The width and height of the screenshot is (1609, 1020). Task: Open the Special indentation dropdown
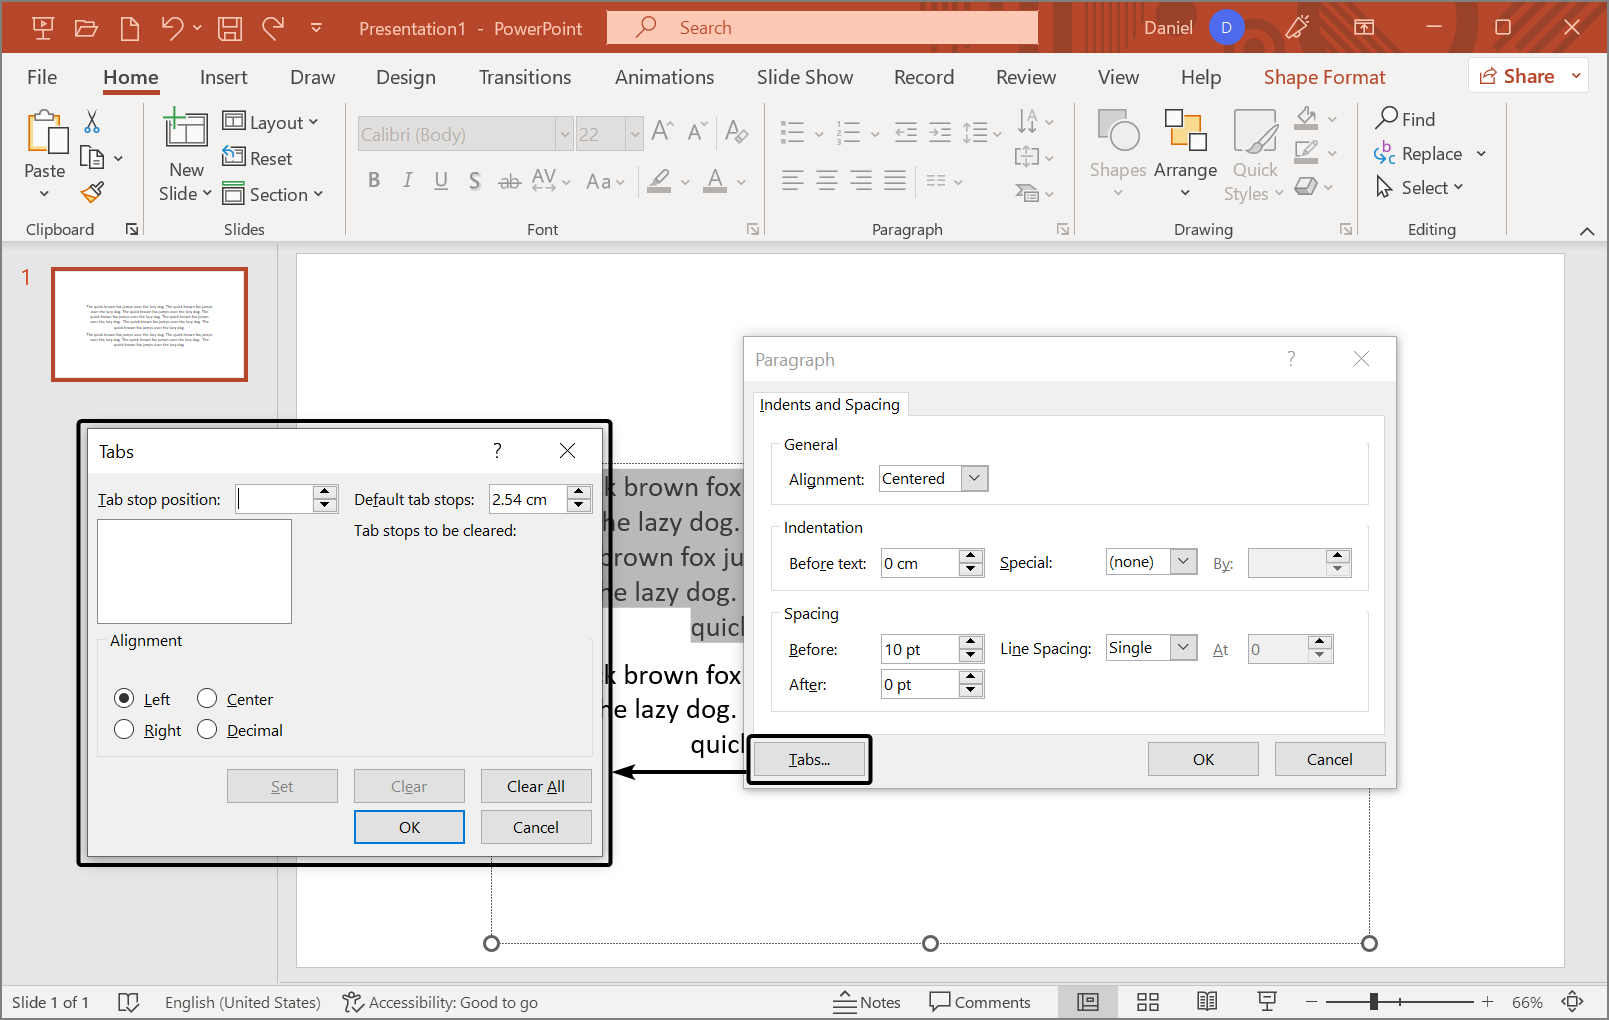(x=1183, y=562)
